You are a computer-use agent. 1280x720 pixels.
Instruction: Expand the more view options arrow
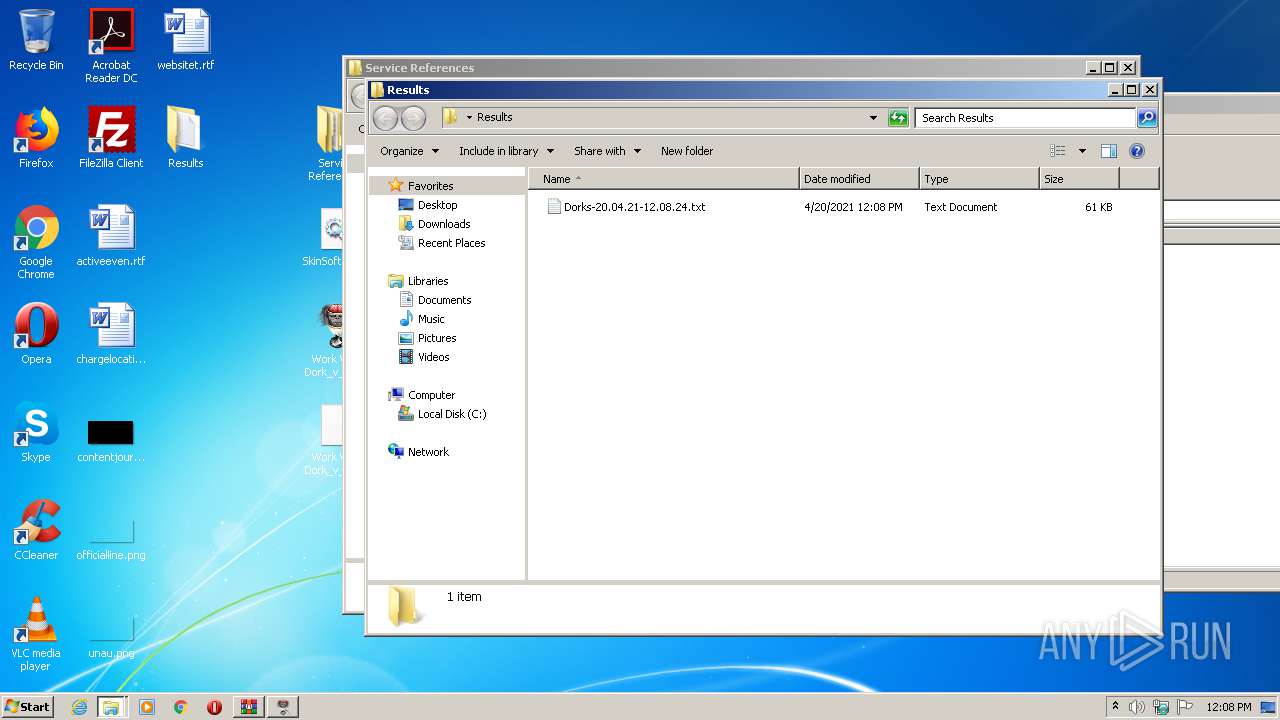tap(1082, 151)
